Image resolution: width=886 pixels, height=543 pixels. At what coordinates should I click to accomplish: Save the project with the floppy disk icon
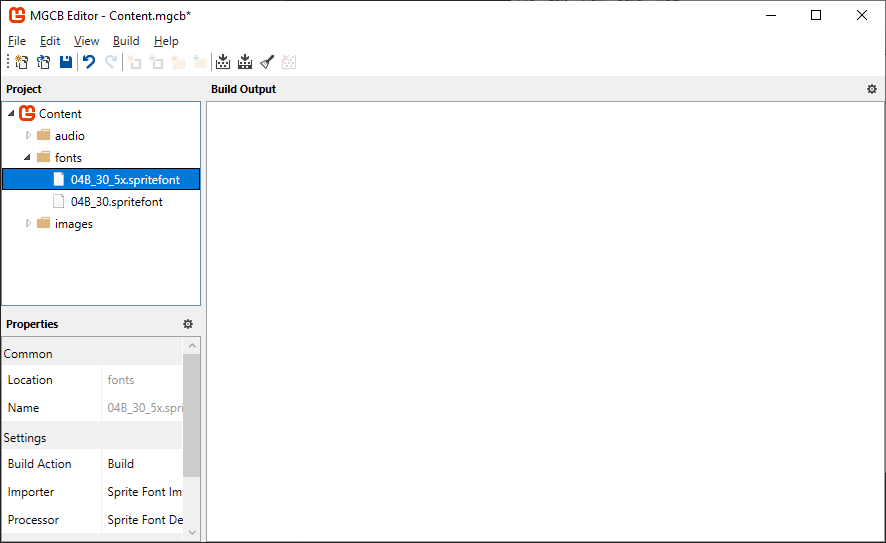pos(66,62)
